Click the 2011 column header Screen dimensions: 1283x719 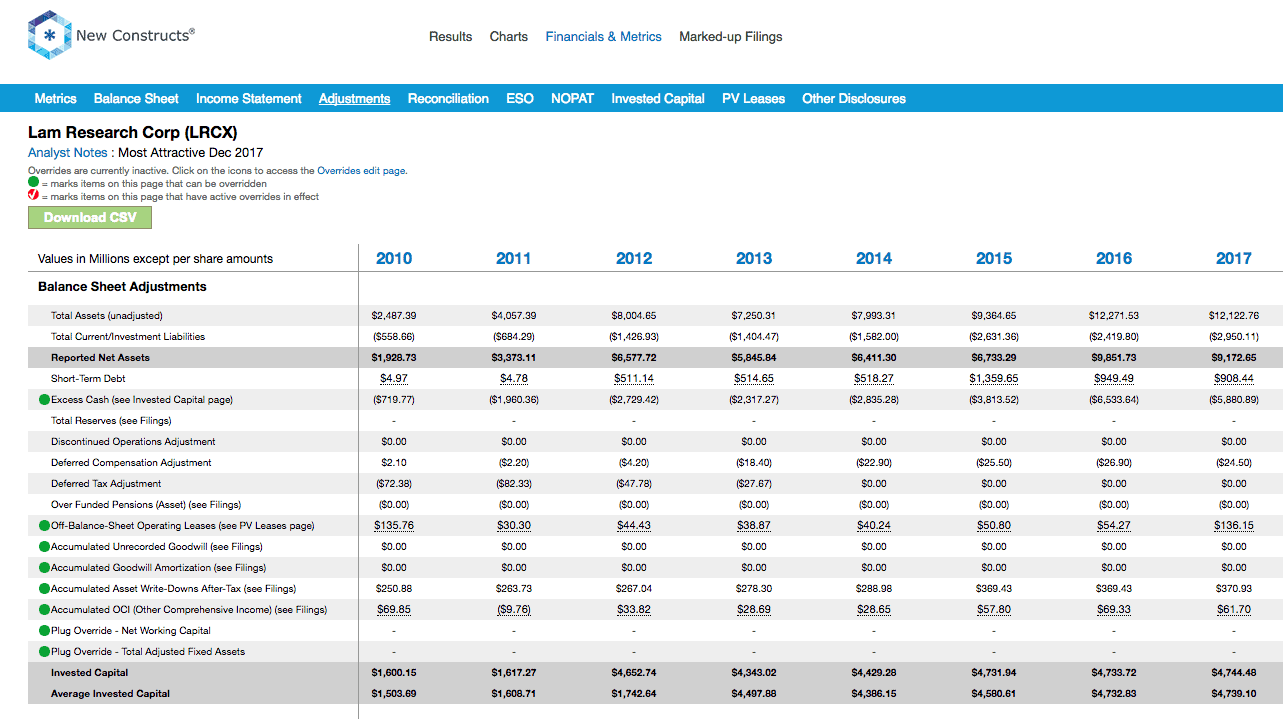pos(514,258)
